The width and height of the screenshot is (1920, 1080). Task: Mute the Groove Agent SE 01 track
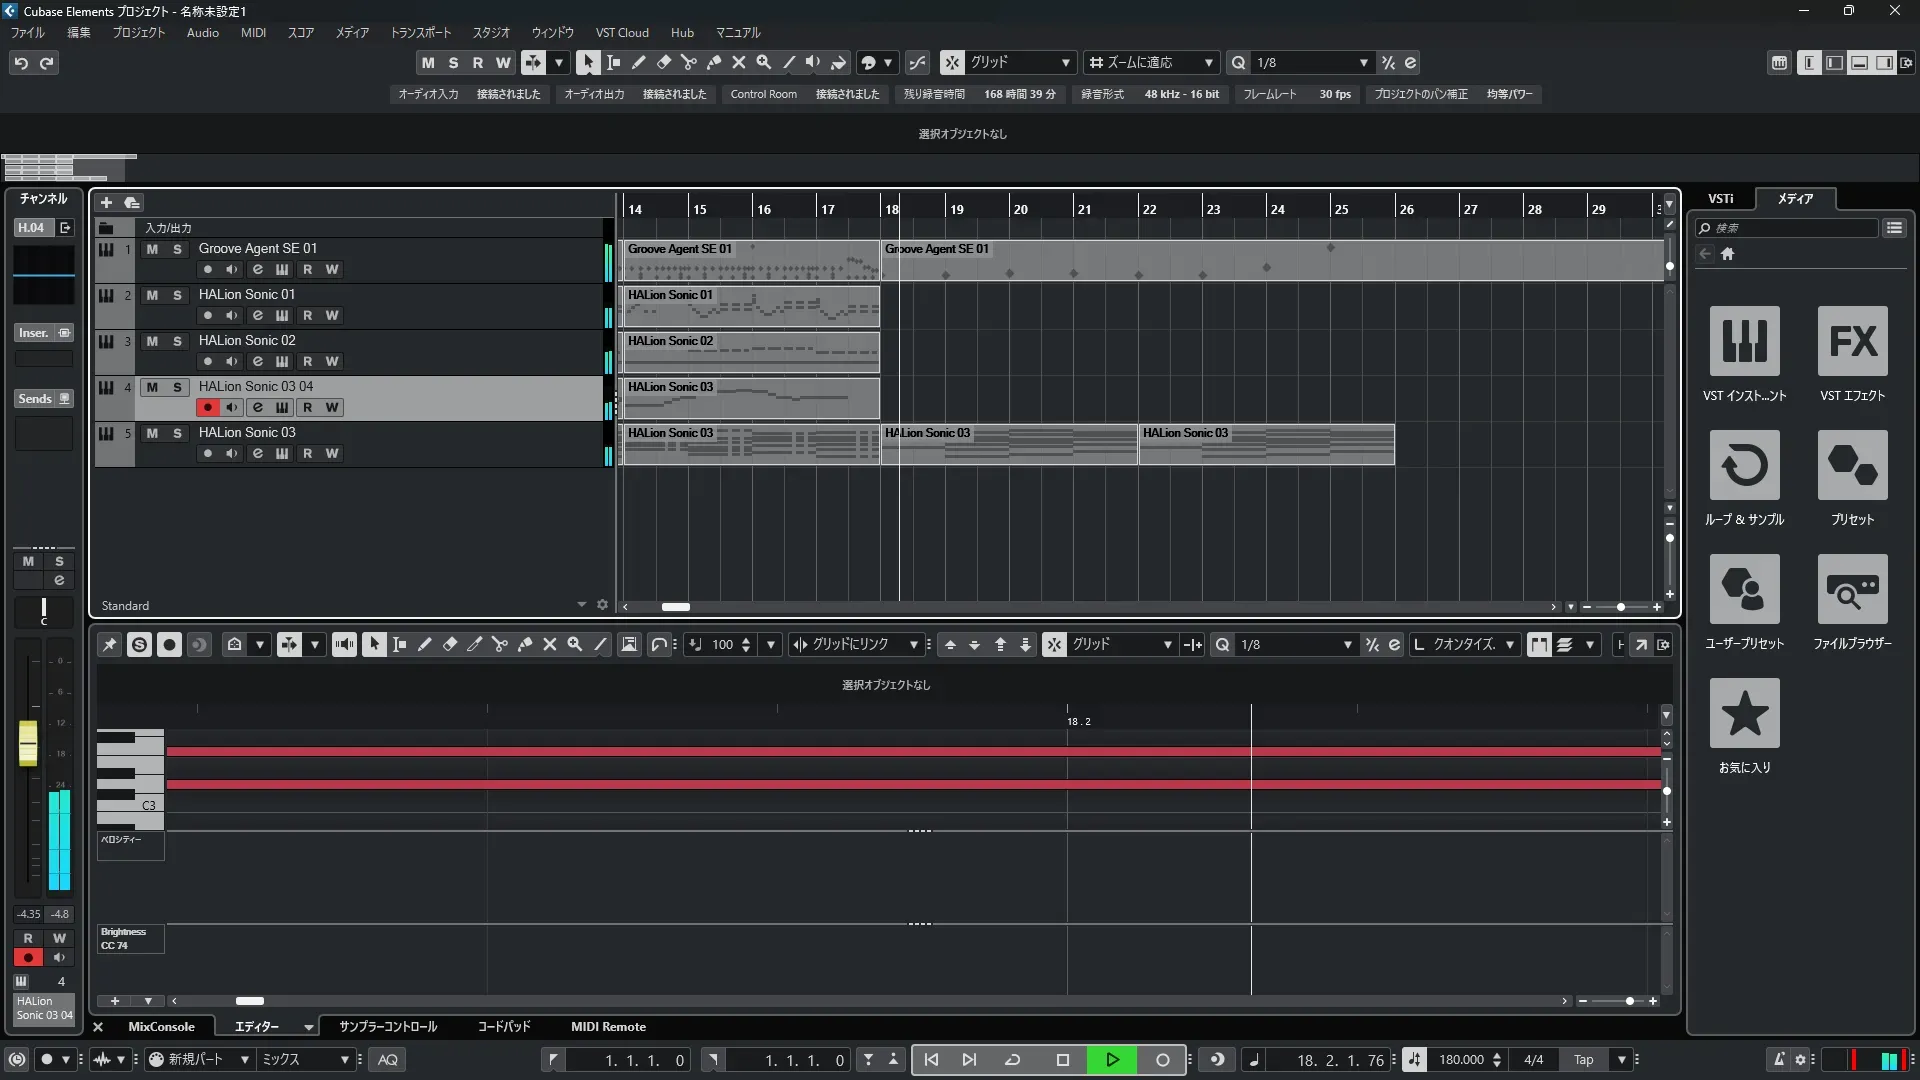point(152,249)
